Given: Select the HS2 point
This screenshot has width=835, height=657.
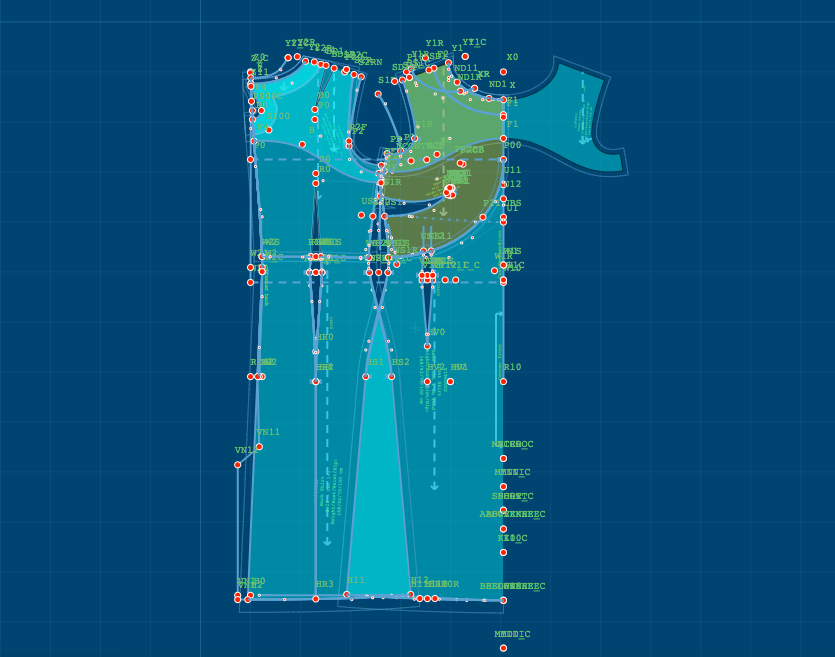Looking at the screenshot, I should pyautogui.click(x=391, y=377).
